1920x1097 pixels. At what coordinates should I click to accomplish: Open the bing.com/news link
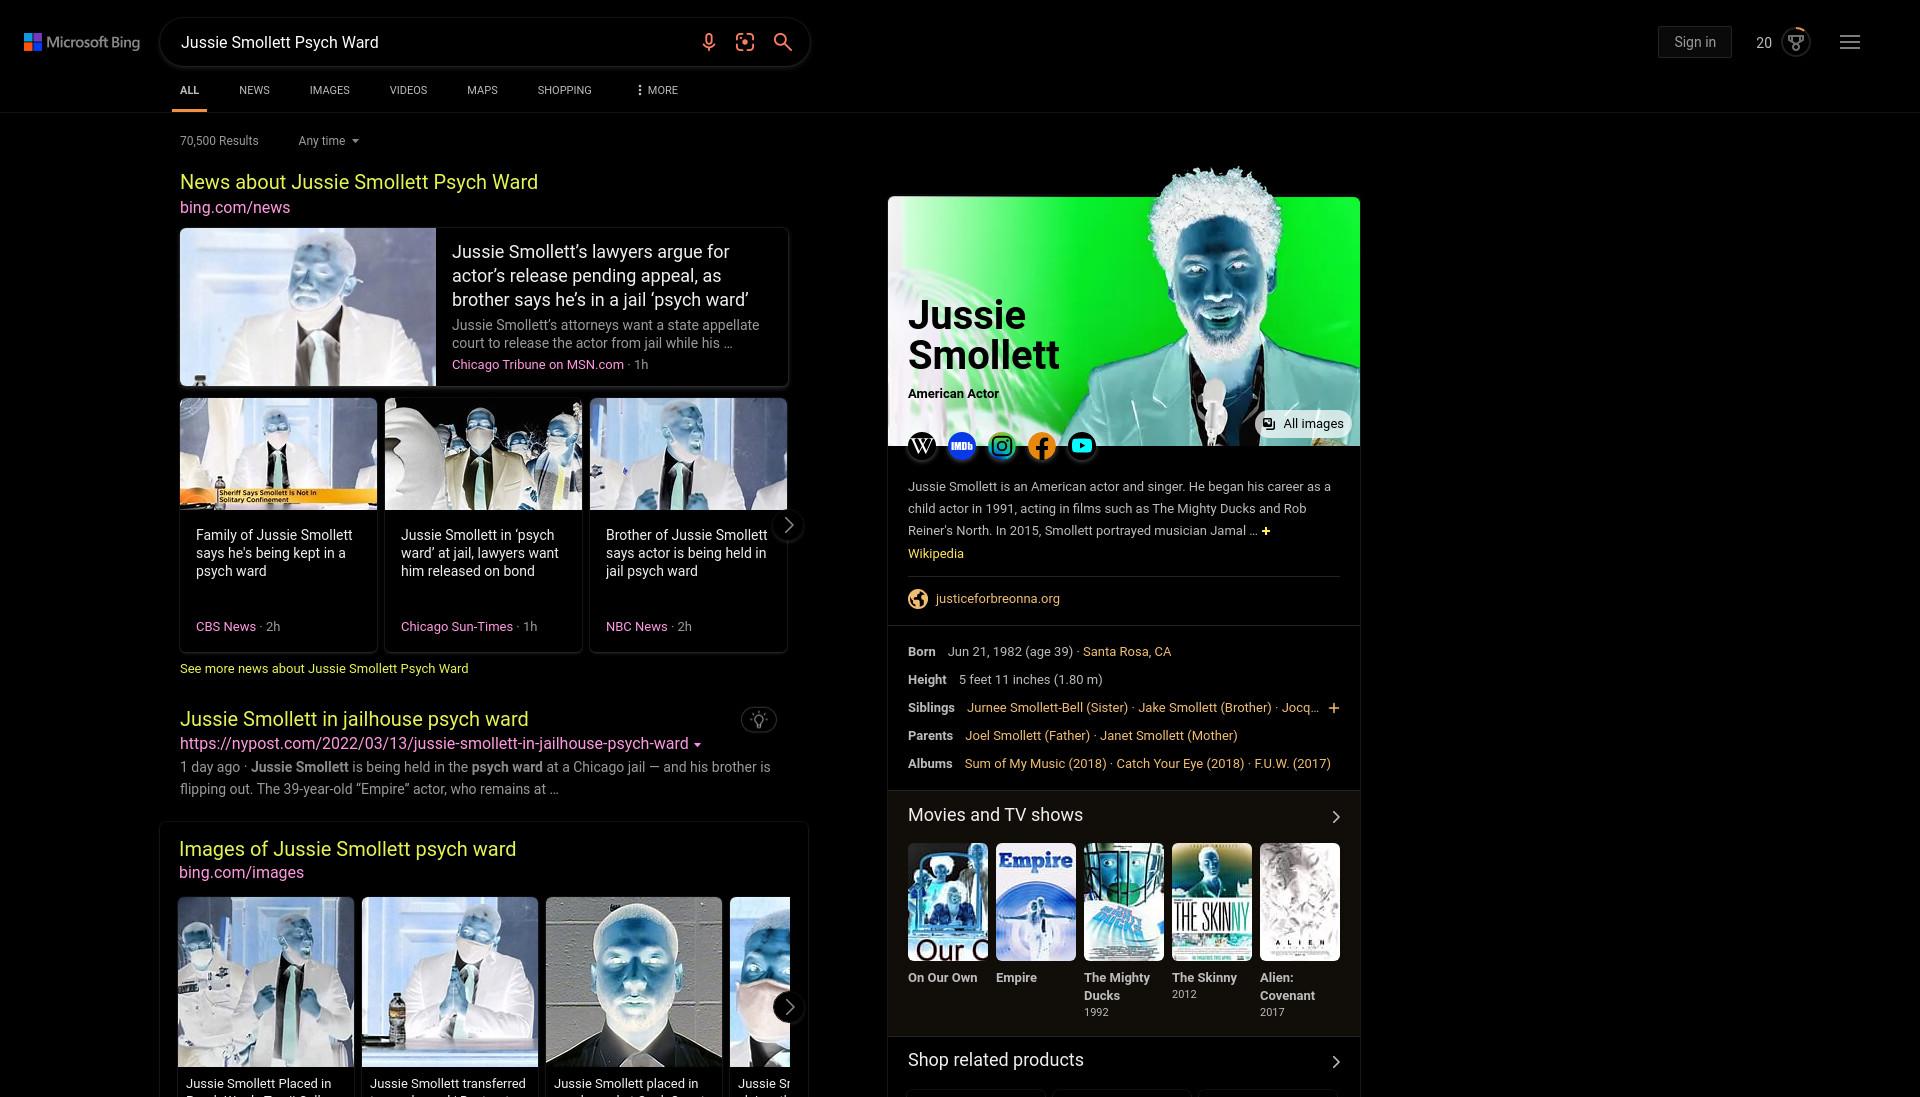pos(235,208)
